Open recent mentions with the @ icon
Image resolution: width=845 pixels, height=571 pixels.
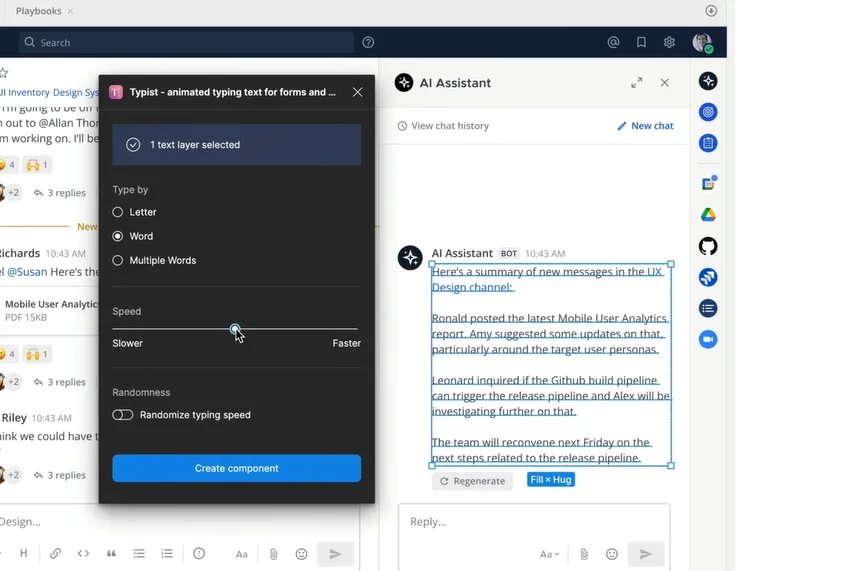613,42
